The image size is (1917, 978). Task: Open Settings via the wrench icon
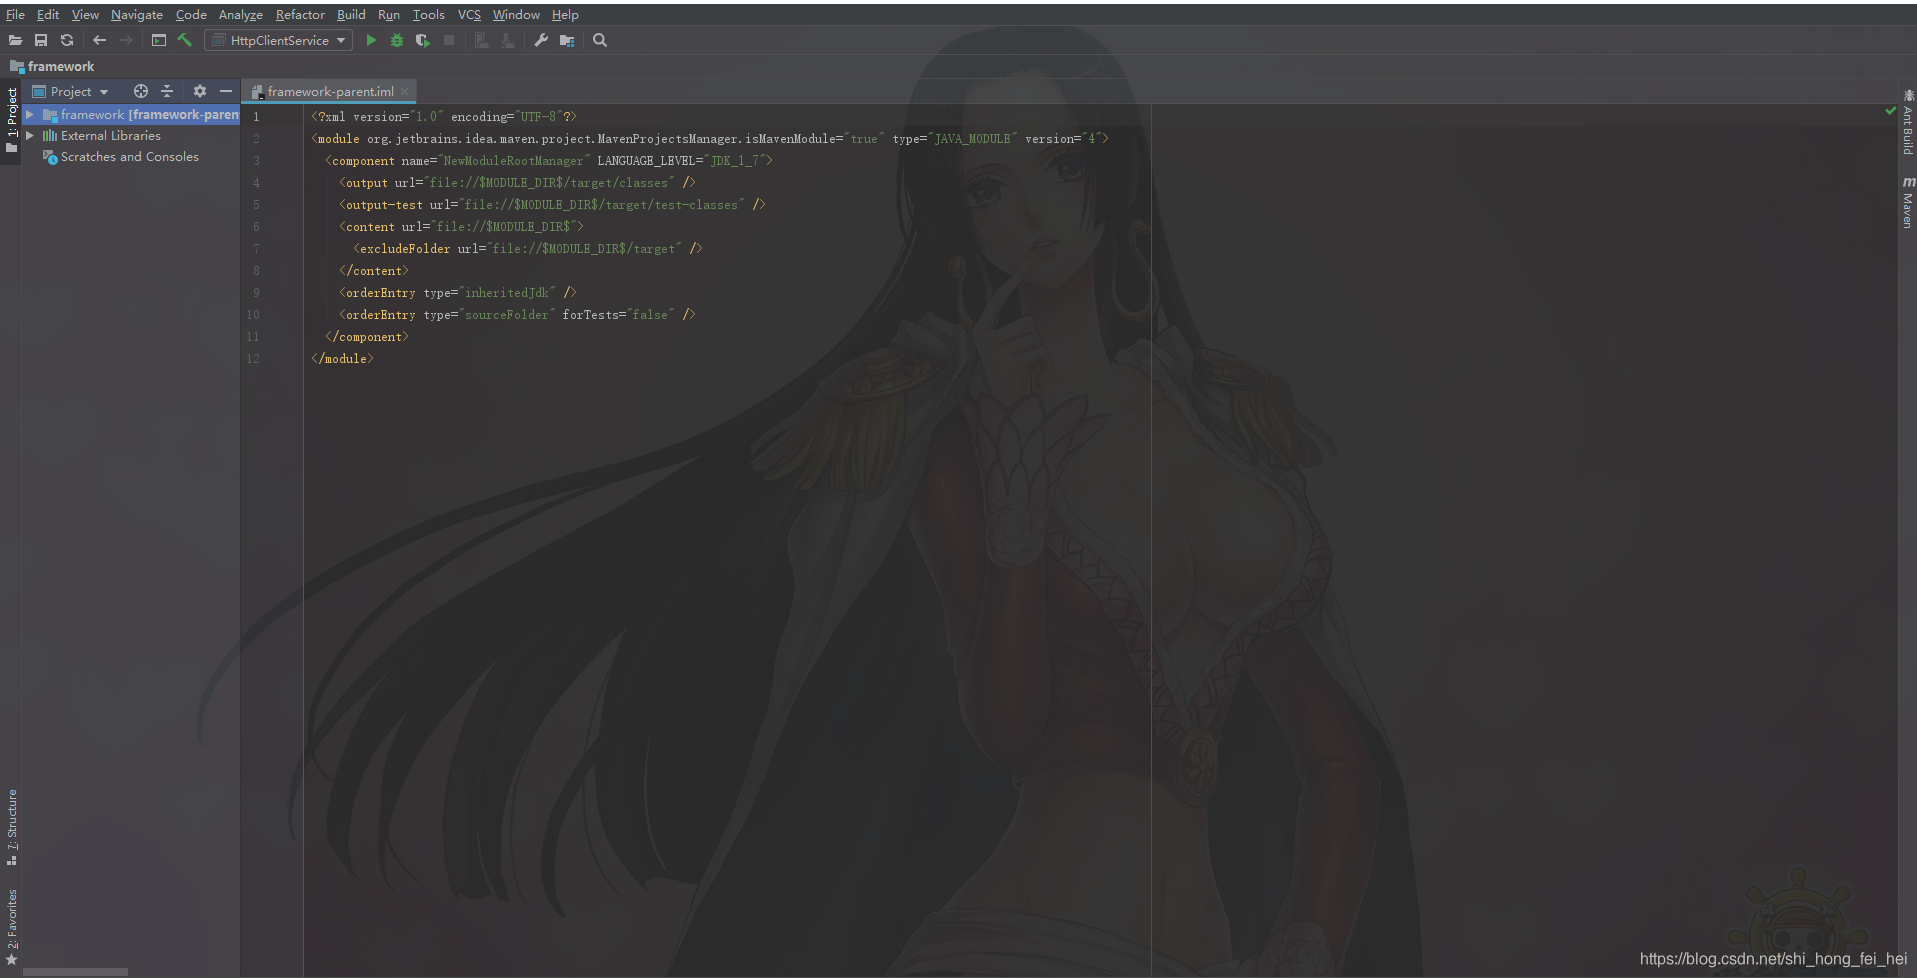point(540,40)
